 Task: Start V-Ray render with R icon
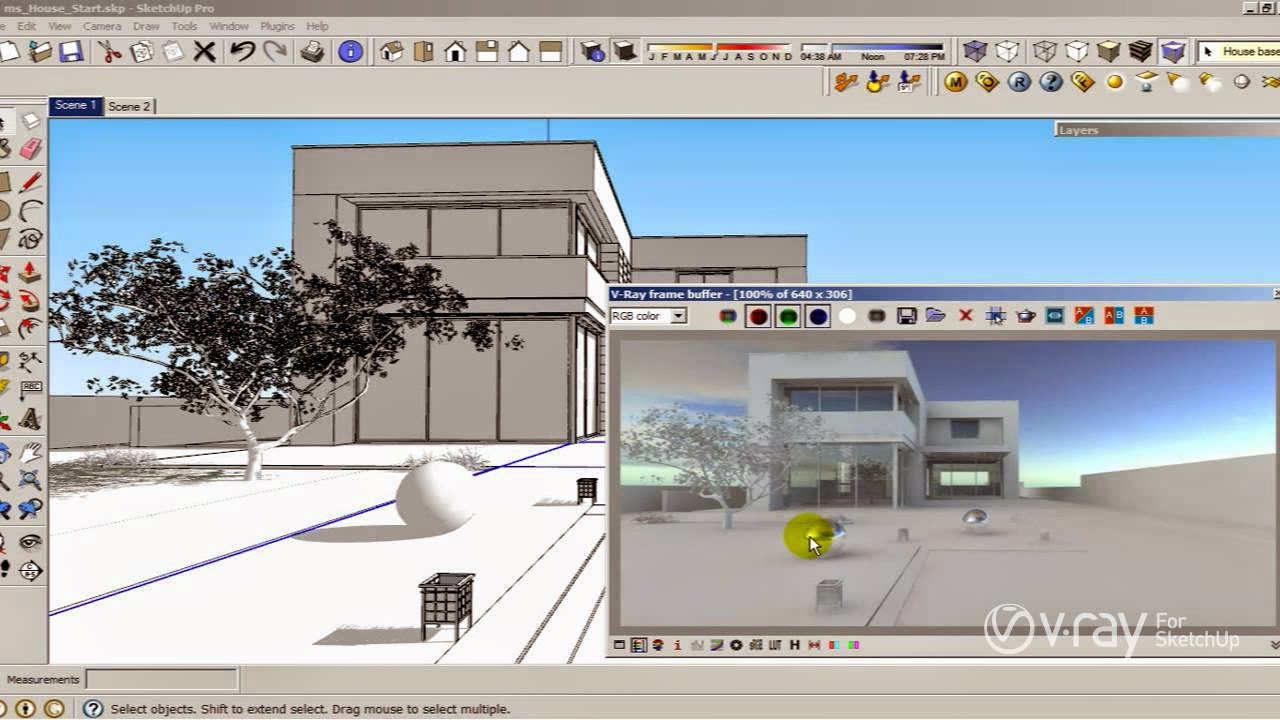pyautogui.click(x=1019, y=82)
